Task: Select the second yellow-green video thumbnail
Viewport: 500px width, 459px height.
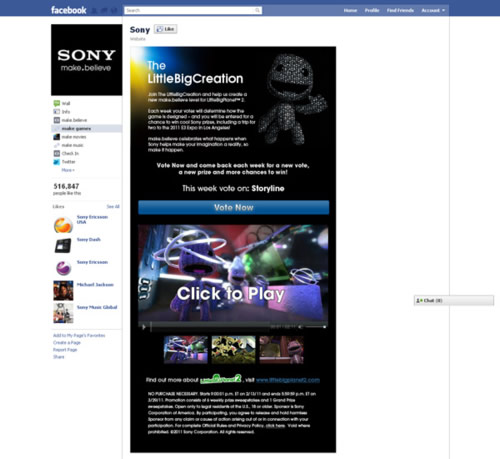Action: point(233,349)
